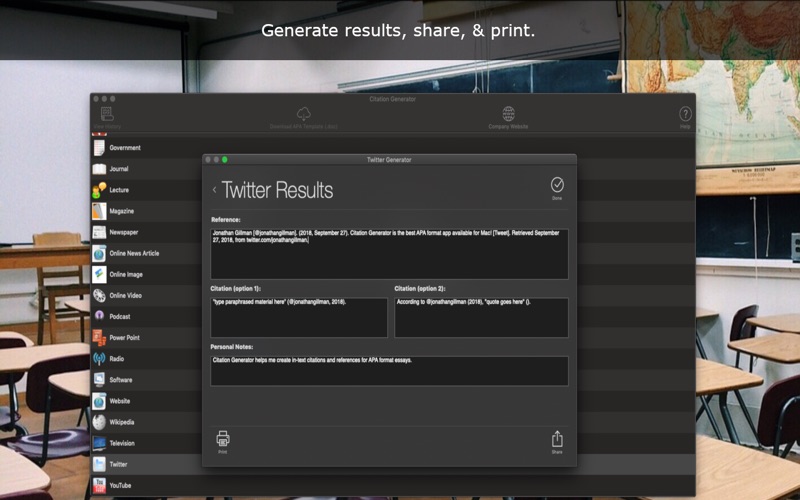Click the View History toolbar icon
Viewport: 800px width, 500px height.
pos(107,114)
